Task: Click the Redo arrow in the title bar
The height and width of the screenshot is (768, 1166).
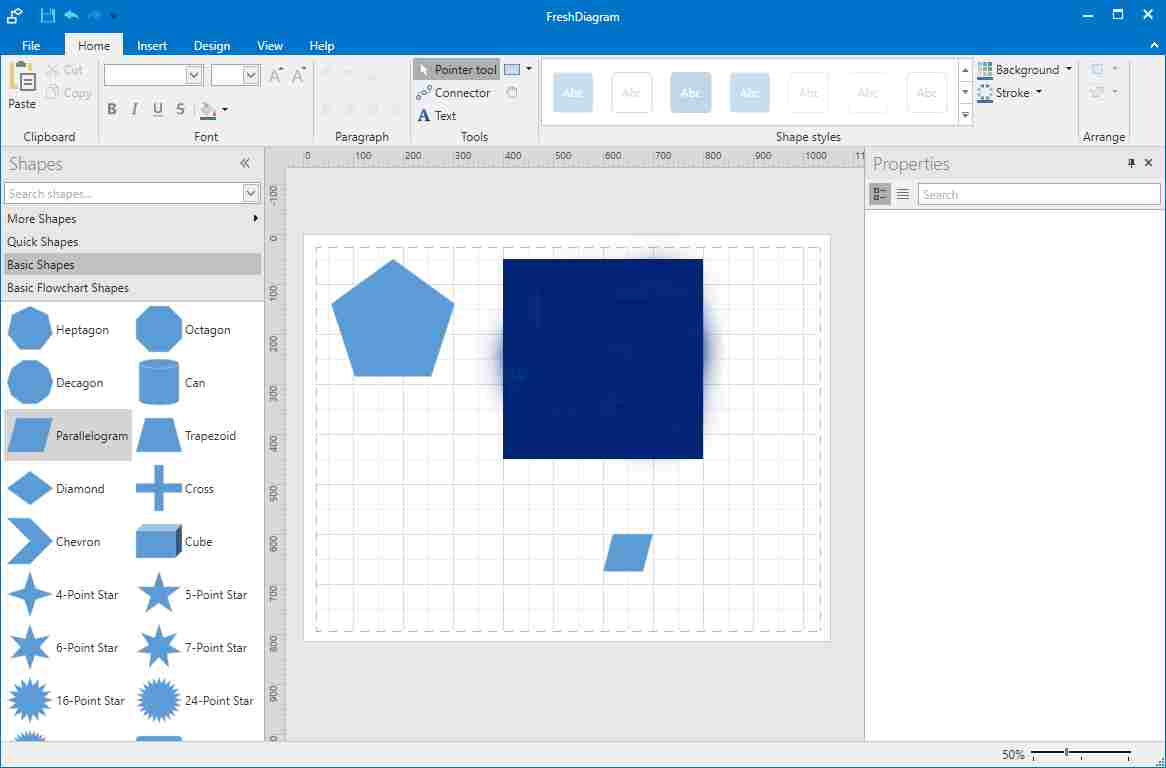Action: 94,16
